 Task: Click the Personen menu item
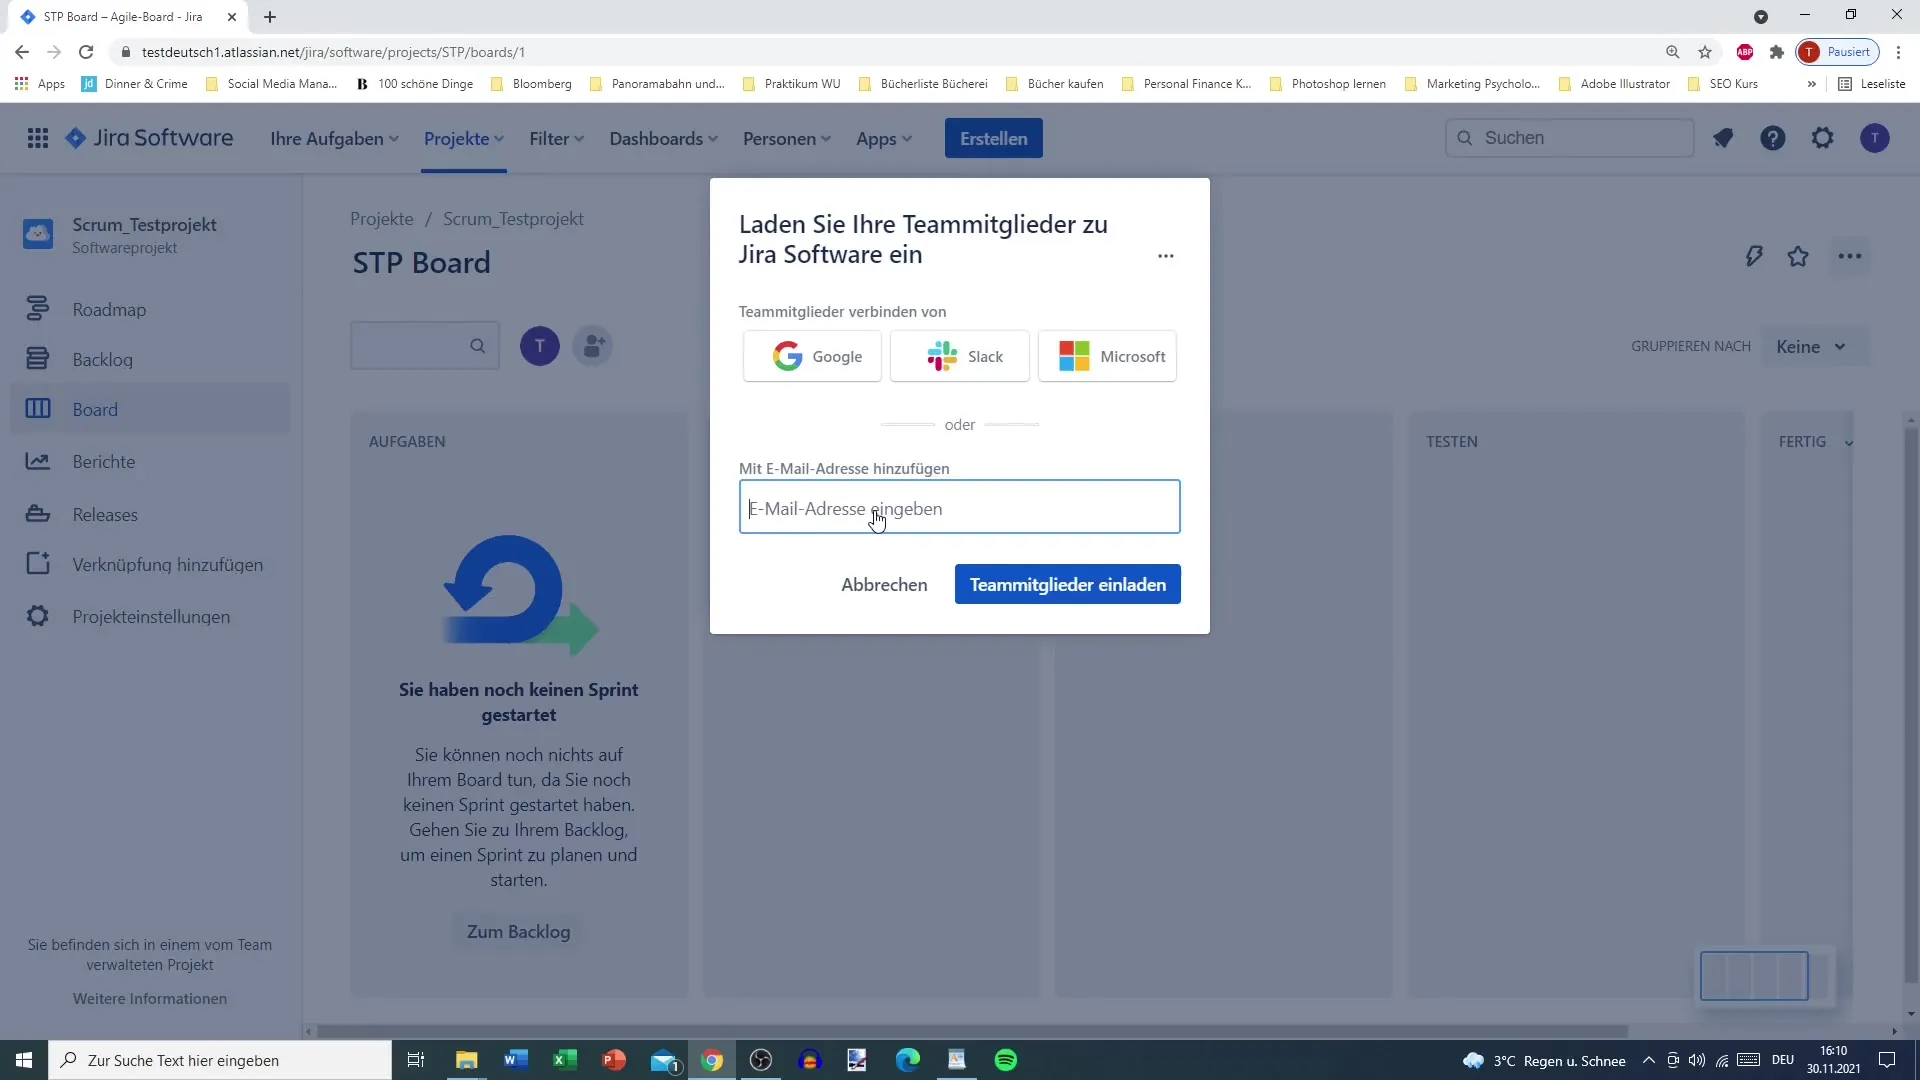point(779,137)
